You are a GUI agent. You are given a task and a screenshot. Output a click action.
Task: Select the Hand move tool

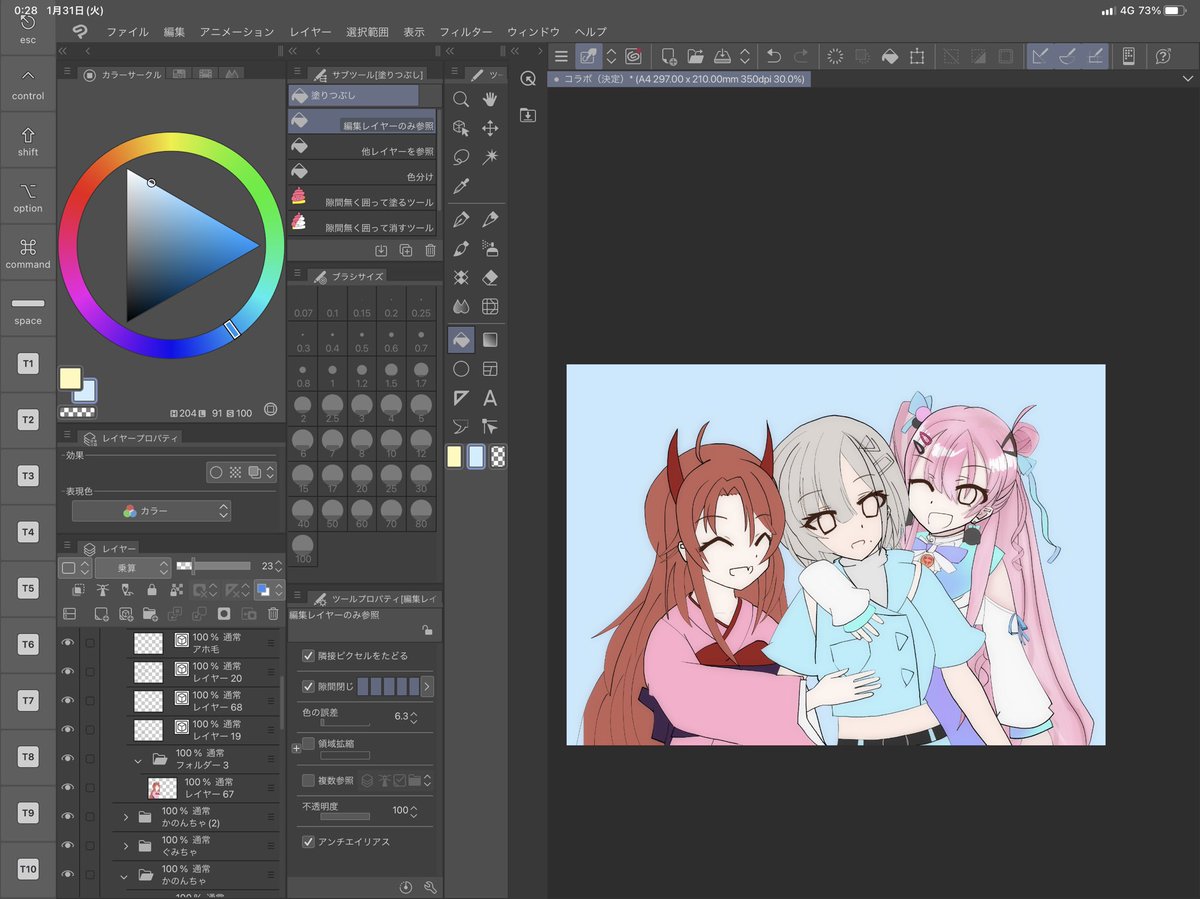pos(490,99)
